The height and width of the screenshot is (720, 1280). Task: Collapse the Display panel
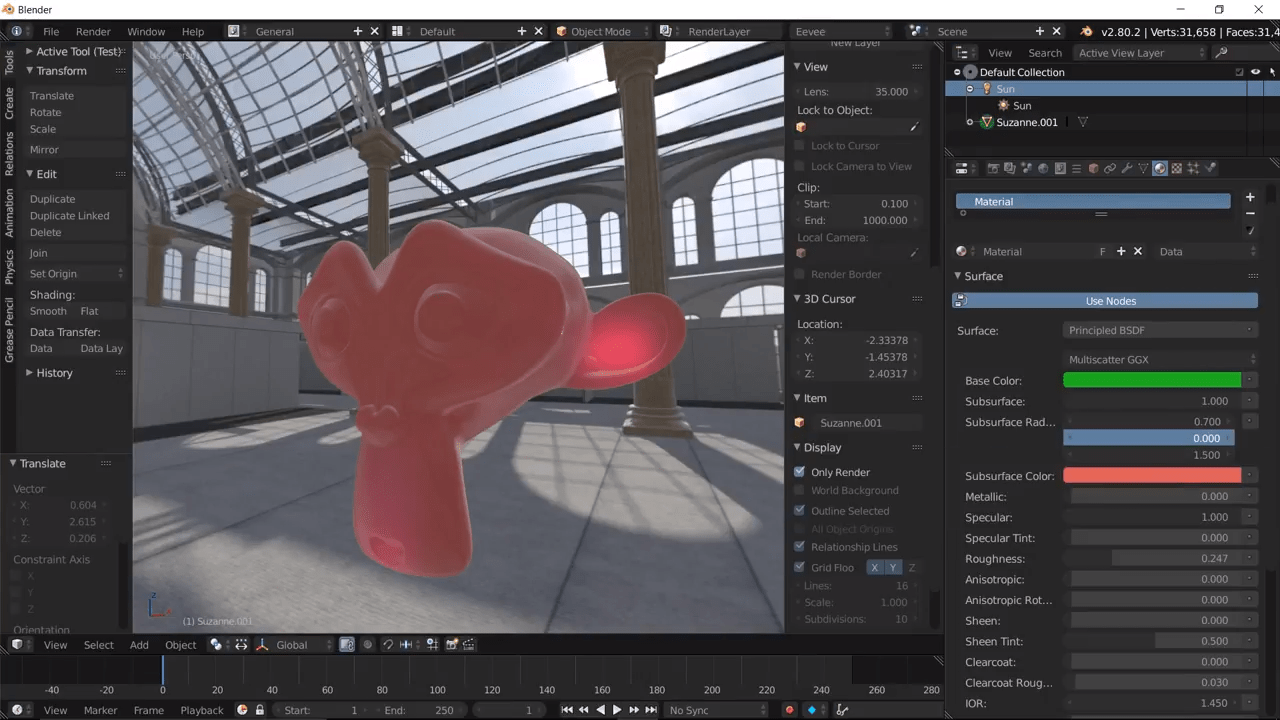(798, 448)
